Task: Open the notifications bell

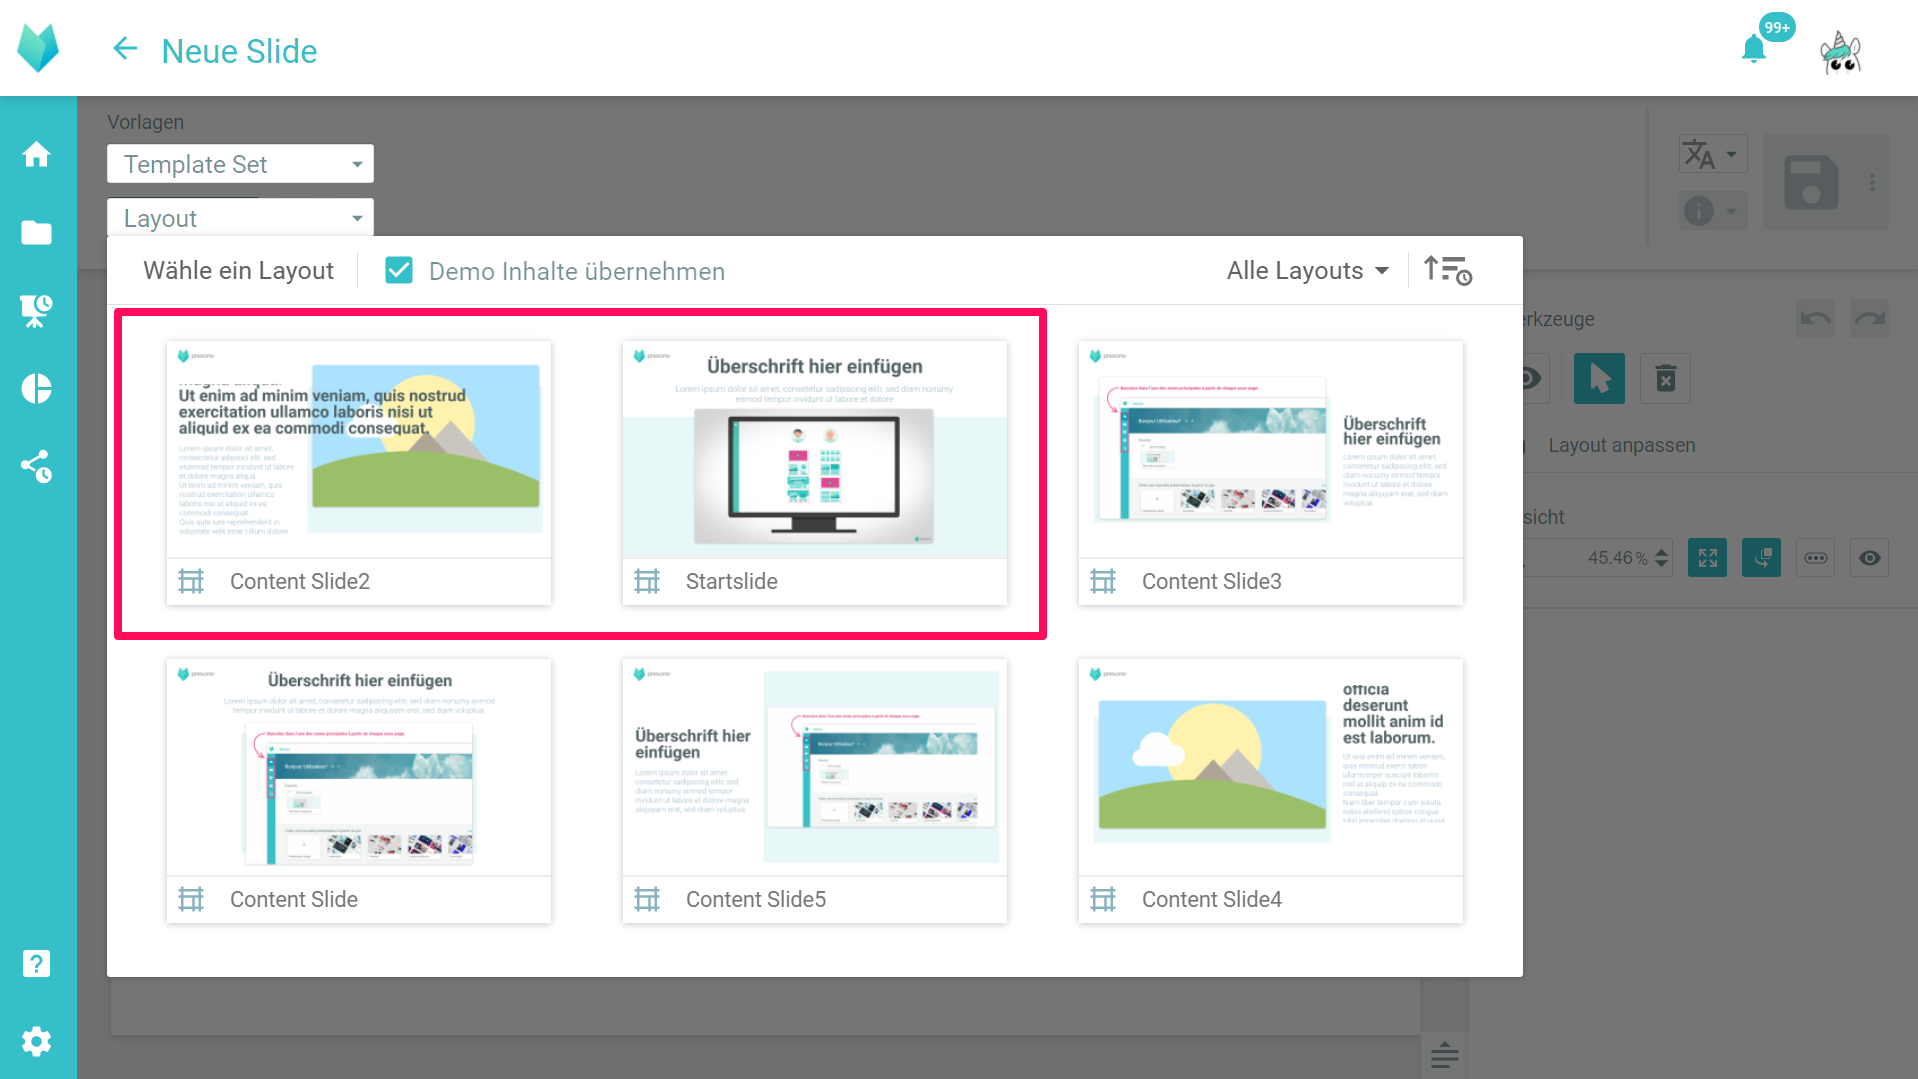Action: point(1753,49)
